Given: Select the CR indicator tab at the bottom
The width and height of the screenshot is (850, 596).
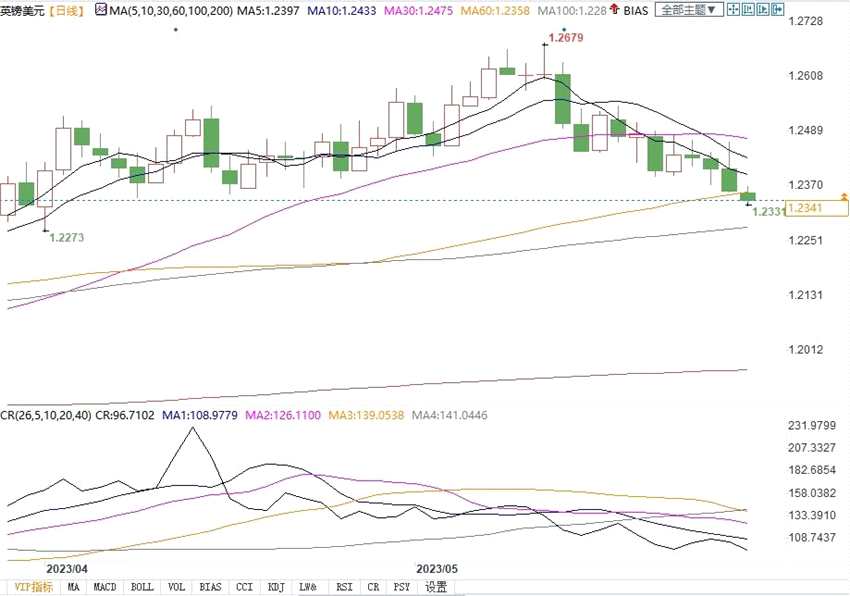Looking at the screenshot, I should pos(373,587).
